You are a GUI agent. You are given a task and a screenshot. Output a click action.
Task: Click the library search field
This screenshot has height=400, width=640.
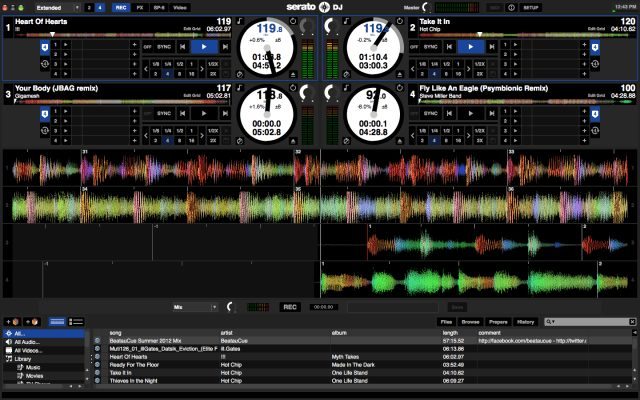[590, 322]
